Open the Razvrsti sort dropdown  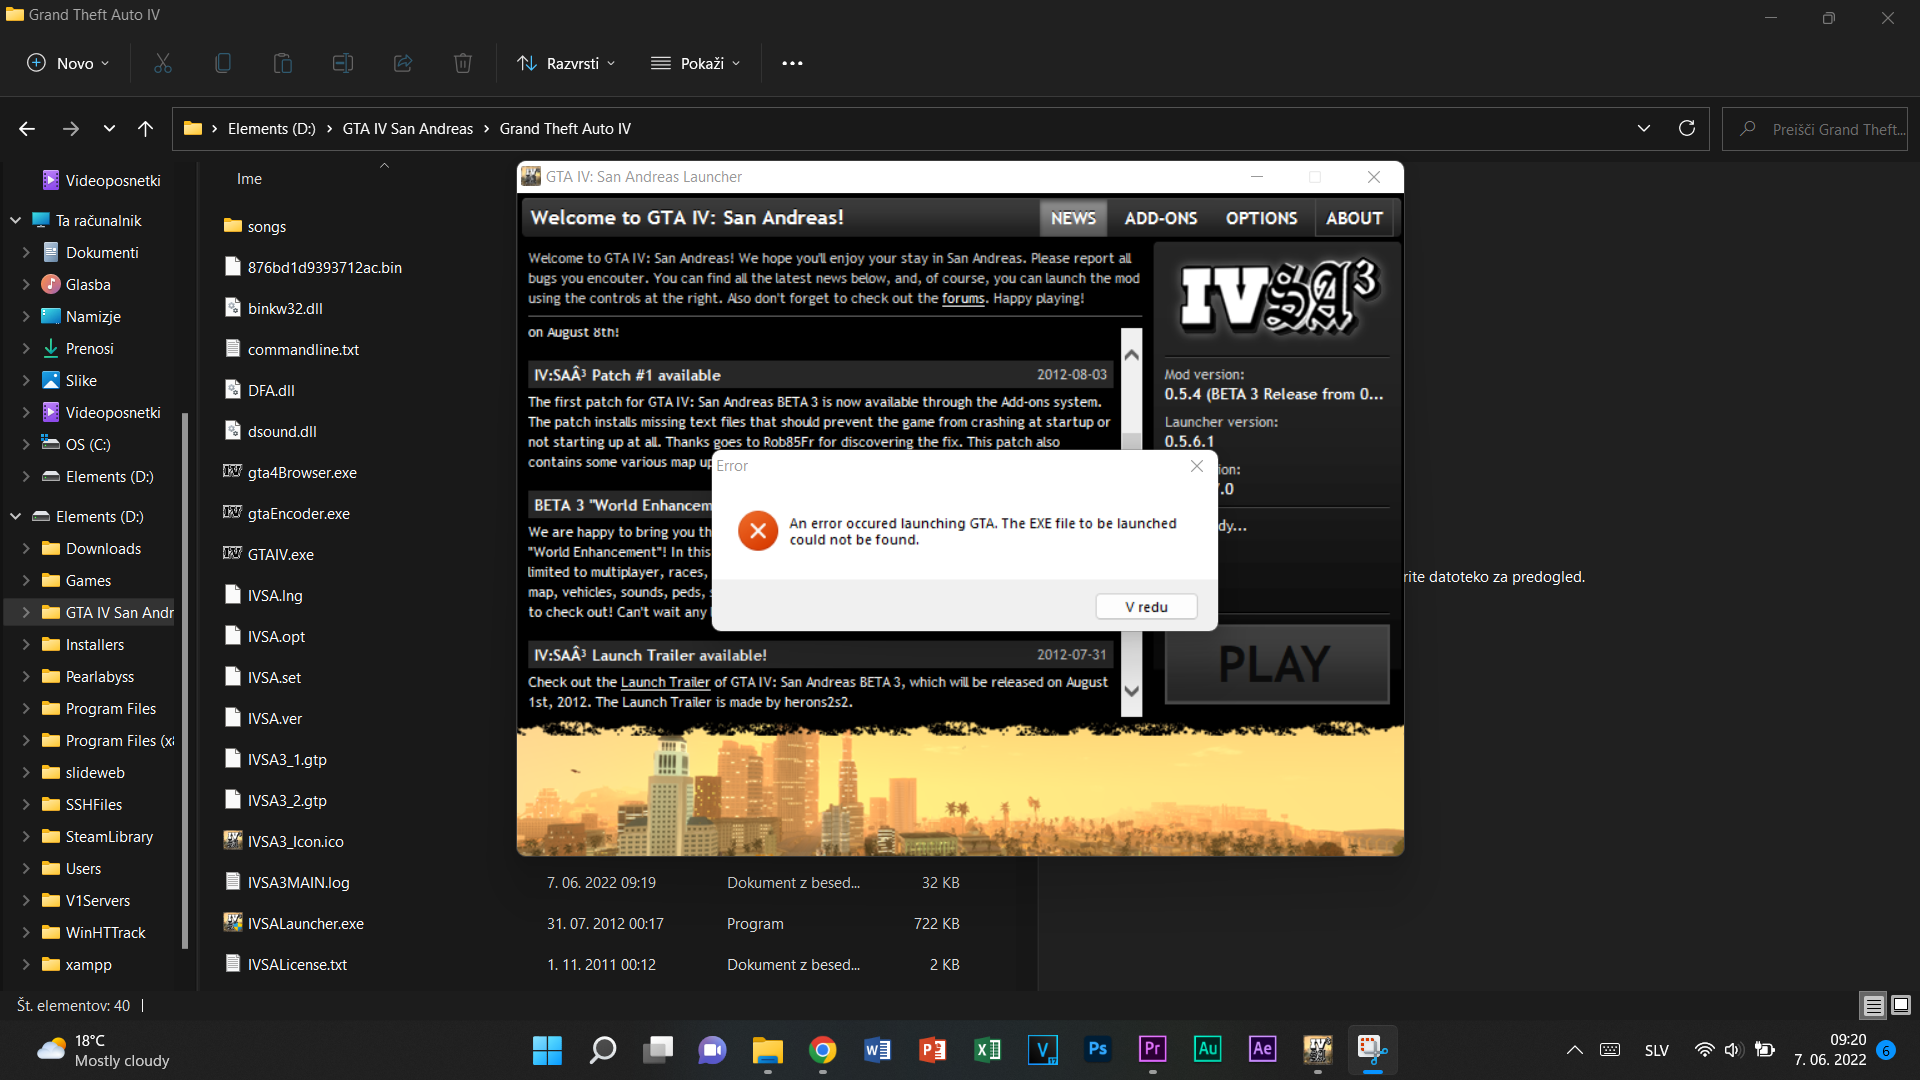pos(566,63)
